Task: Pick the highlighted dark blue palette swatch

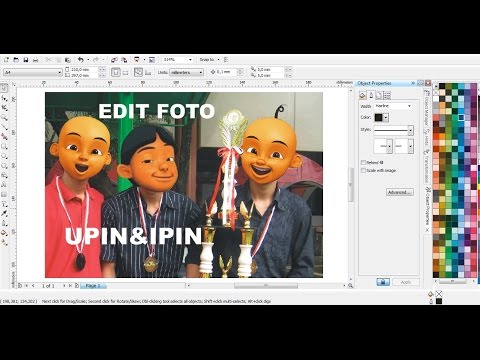Action: pyautogui.click(x=461, y=117)
